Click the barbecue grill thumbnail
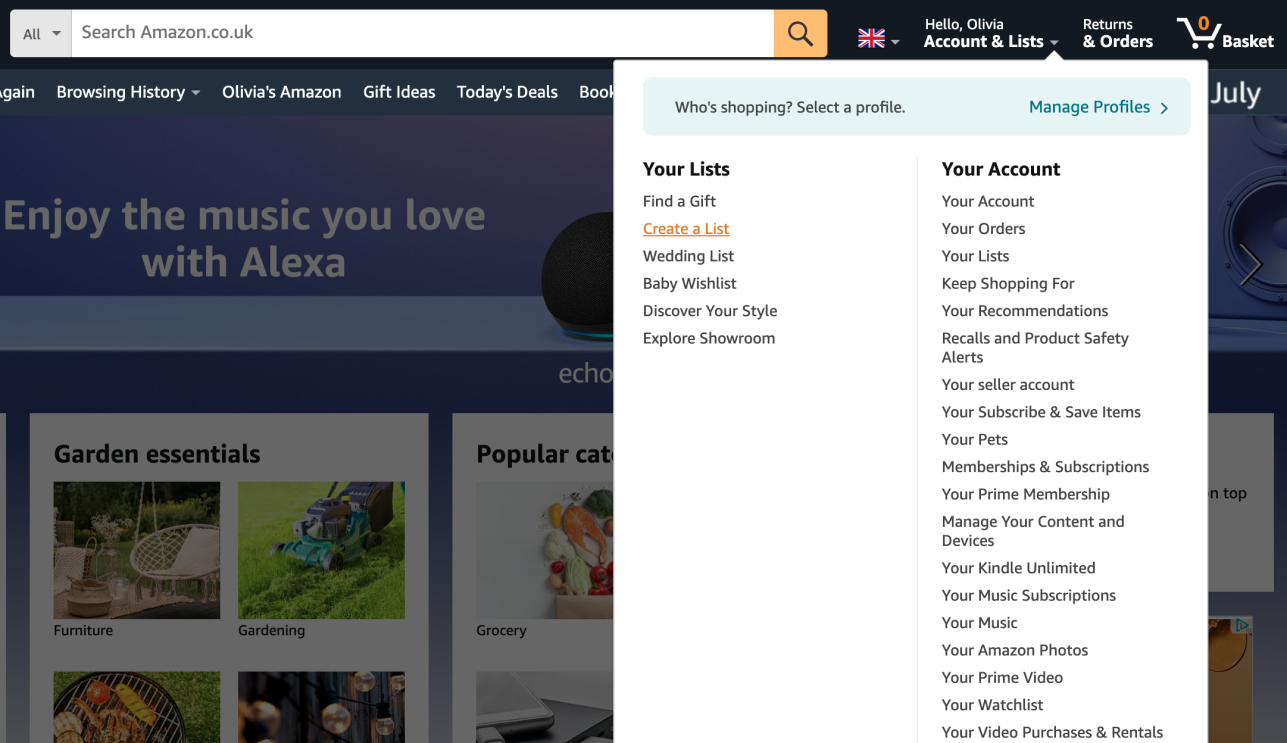Viewport: 1287px width, 743px height. tap(137, 707)
